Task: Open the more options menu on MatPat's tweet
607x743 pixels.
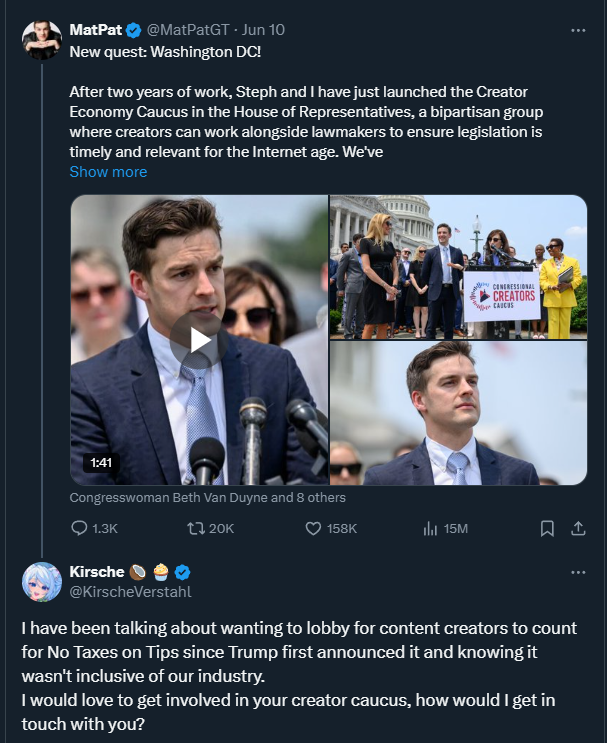Action: 577,30
